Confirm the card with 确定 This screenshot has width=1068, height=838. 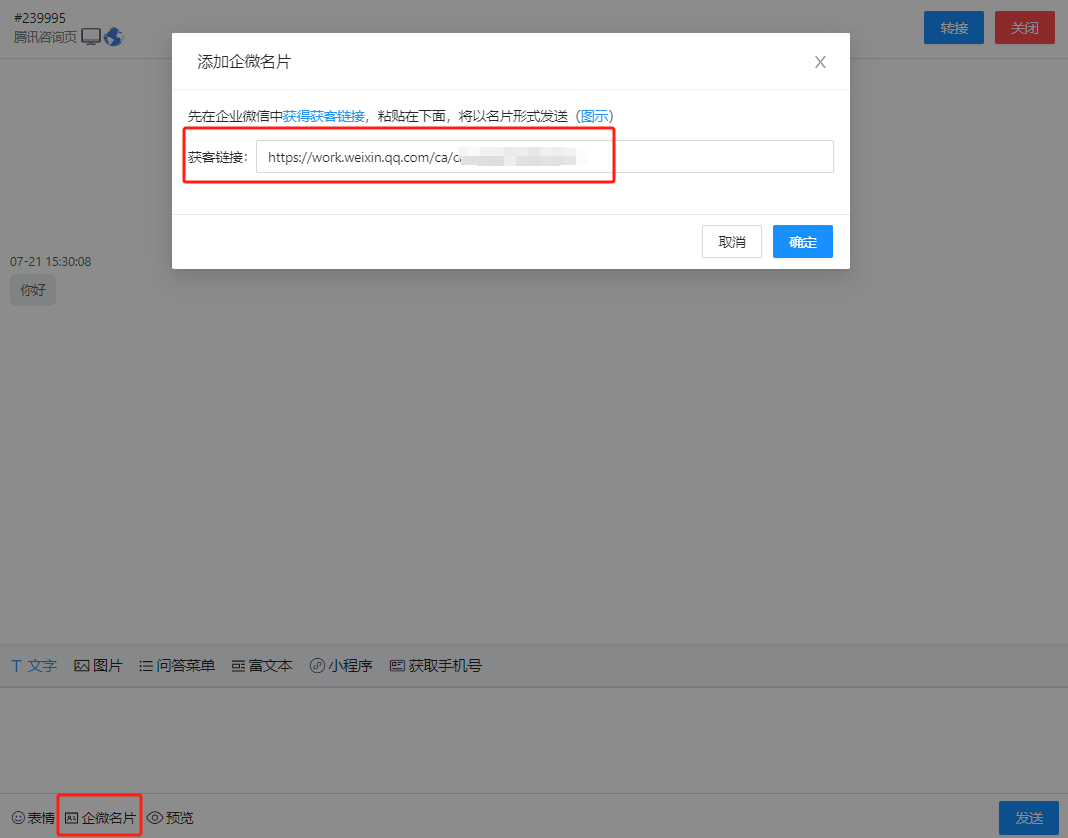[x=802, y=241]
